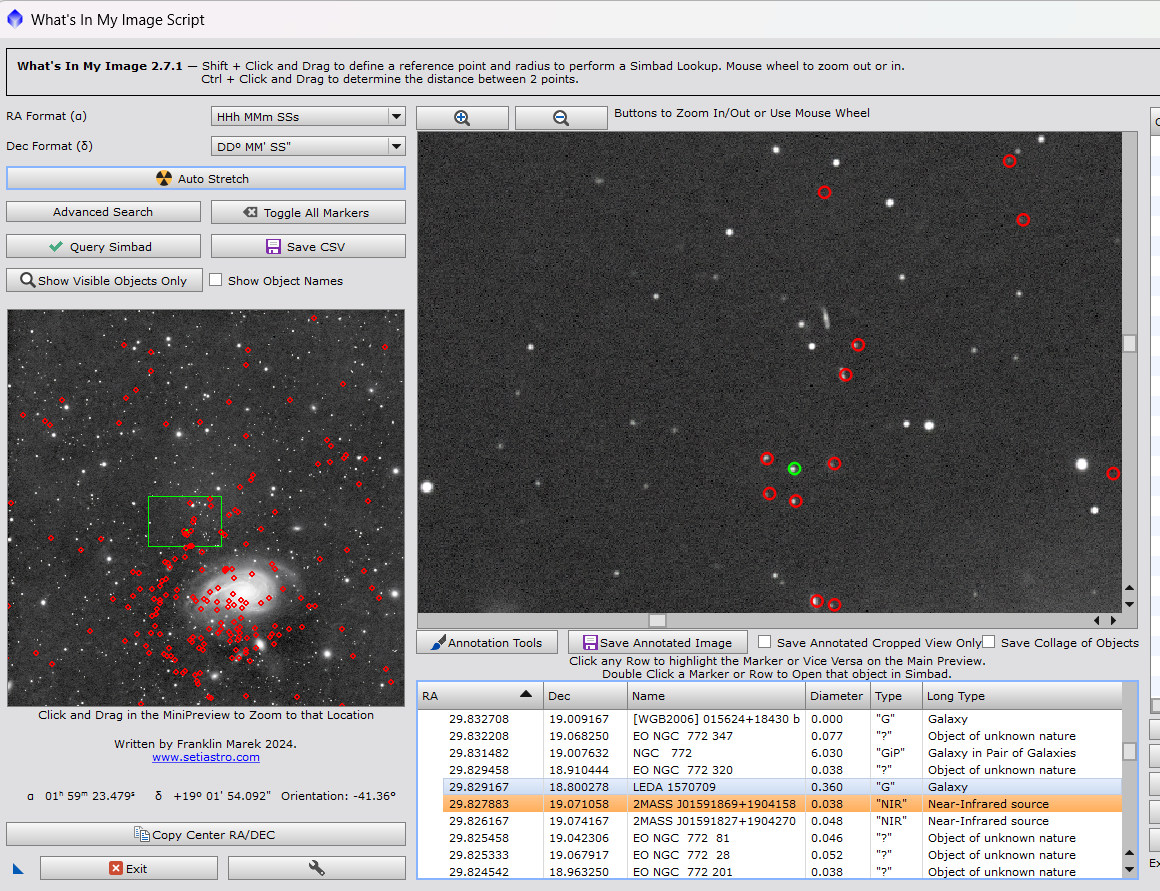The image size is (1160, 891).
Task: Sort table by Long Type column header
Action: [1022, 696]
